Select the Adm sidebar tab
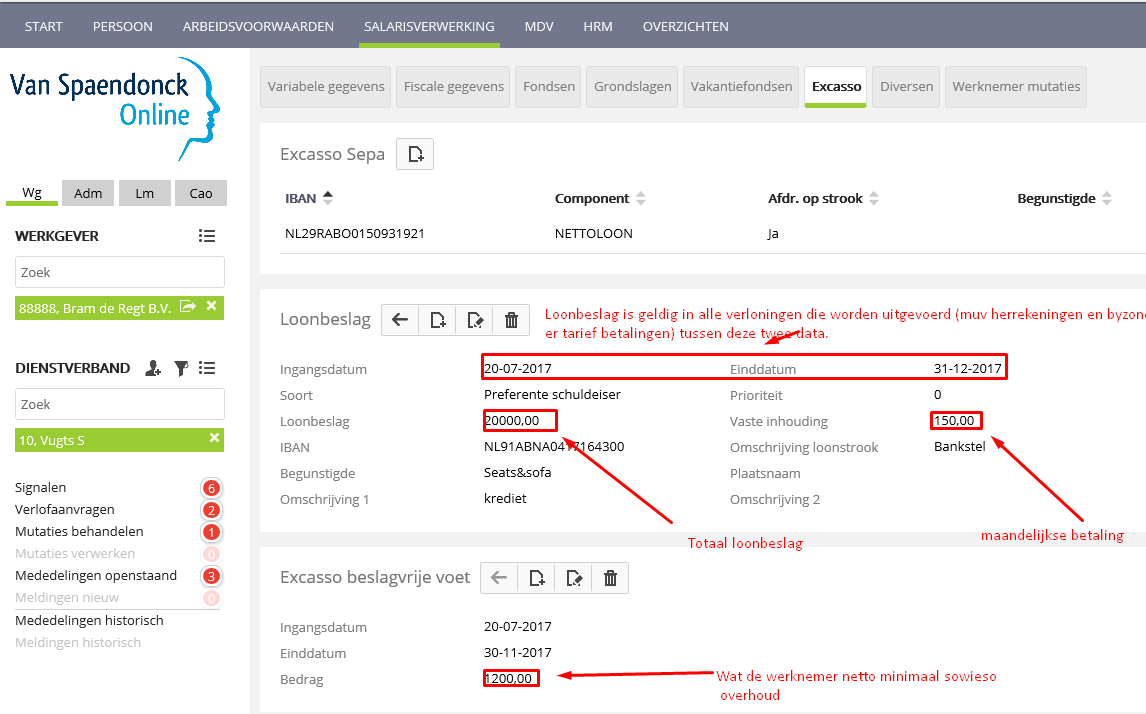The image size is (1146, 714). click(88, 193)
